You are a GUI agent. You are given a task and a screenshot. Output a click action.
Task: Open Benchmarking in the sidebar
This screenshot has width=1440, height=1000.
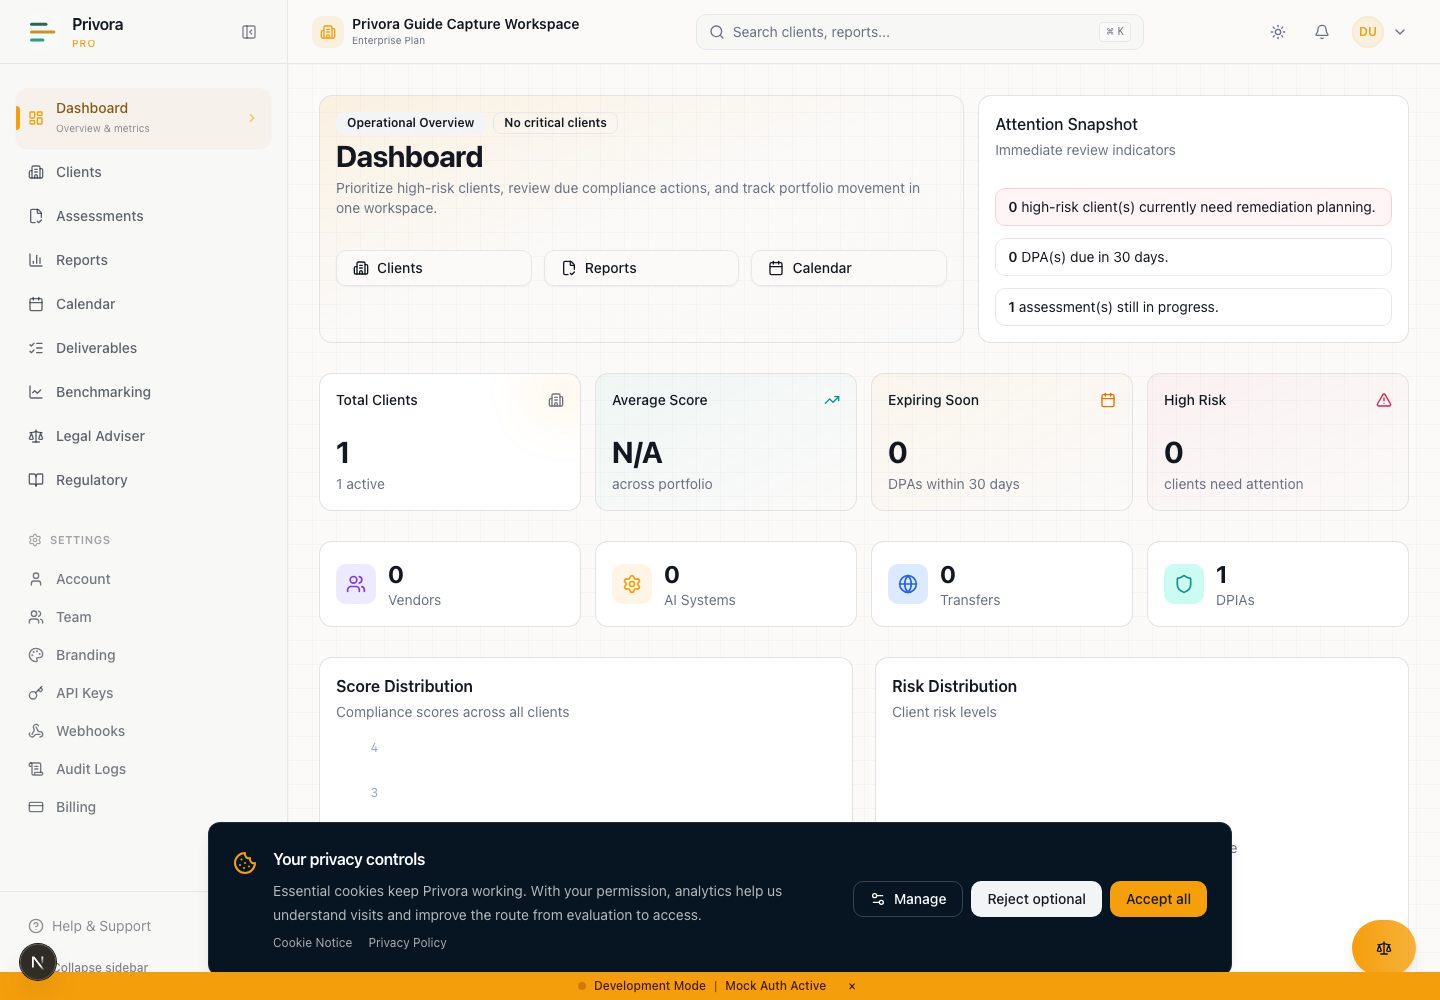144,392
